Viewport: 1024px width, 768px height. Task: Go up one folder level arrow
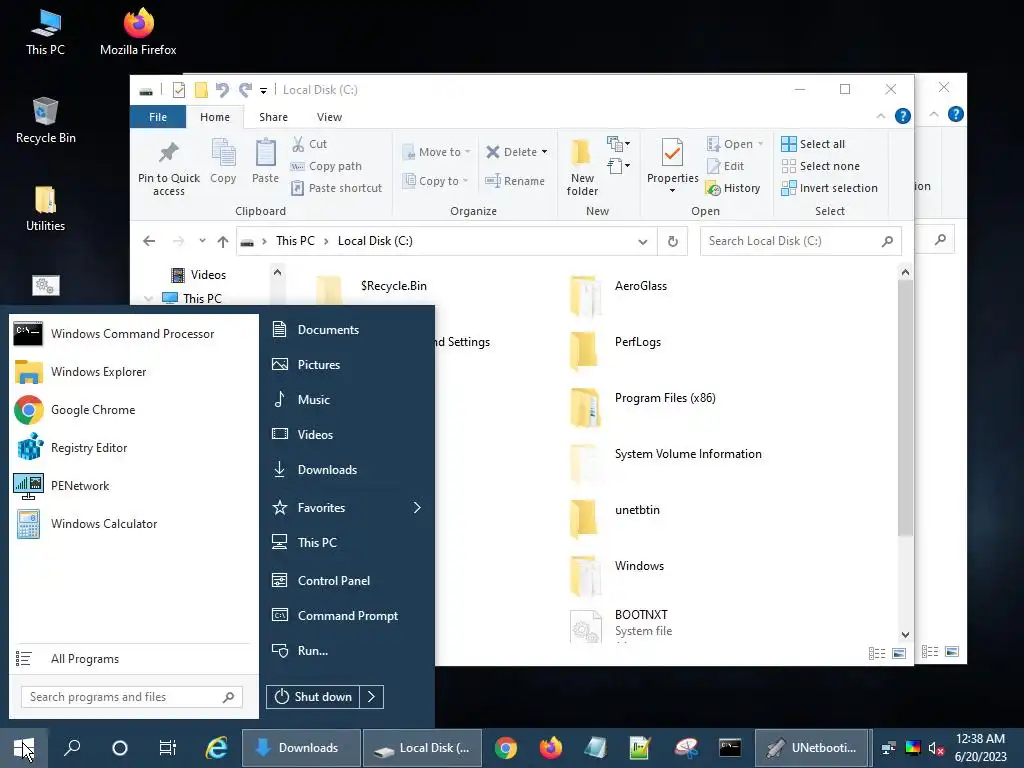[x=223, y=242]
